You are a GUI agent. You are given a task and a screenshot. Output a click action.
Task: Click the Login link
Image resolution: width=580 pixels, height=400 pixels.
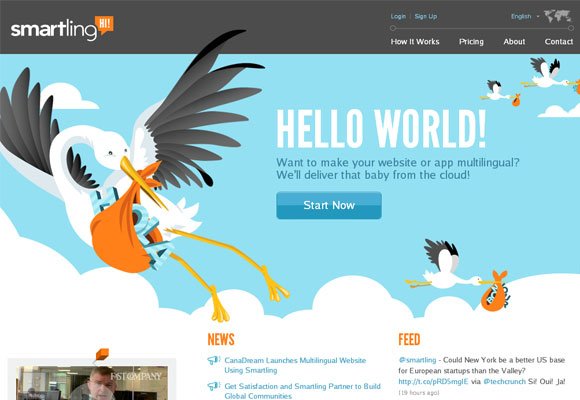398,16
